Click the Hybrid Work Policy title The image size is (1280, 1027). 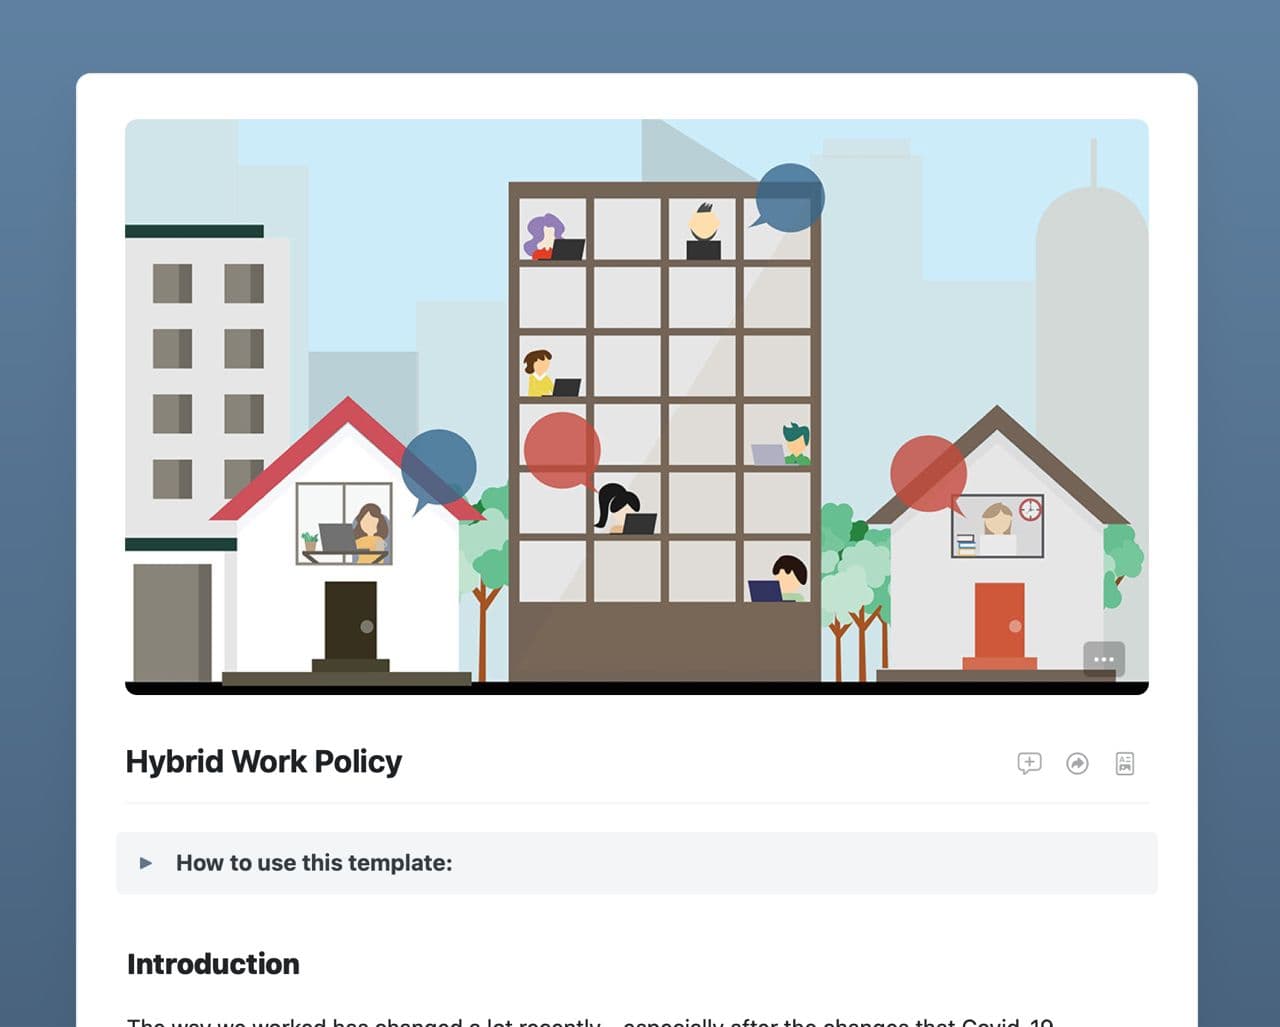263,762
